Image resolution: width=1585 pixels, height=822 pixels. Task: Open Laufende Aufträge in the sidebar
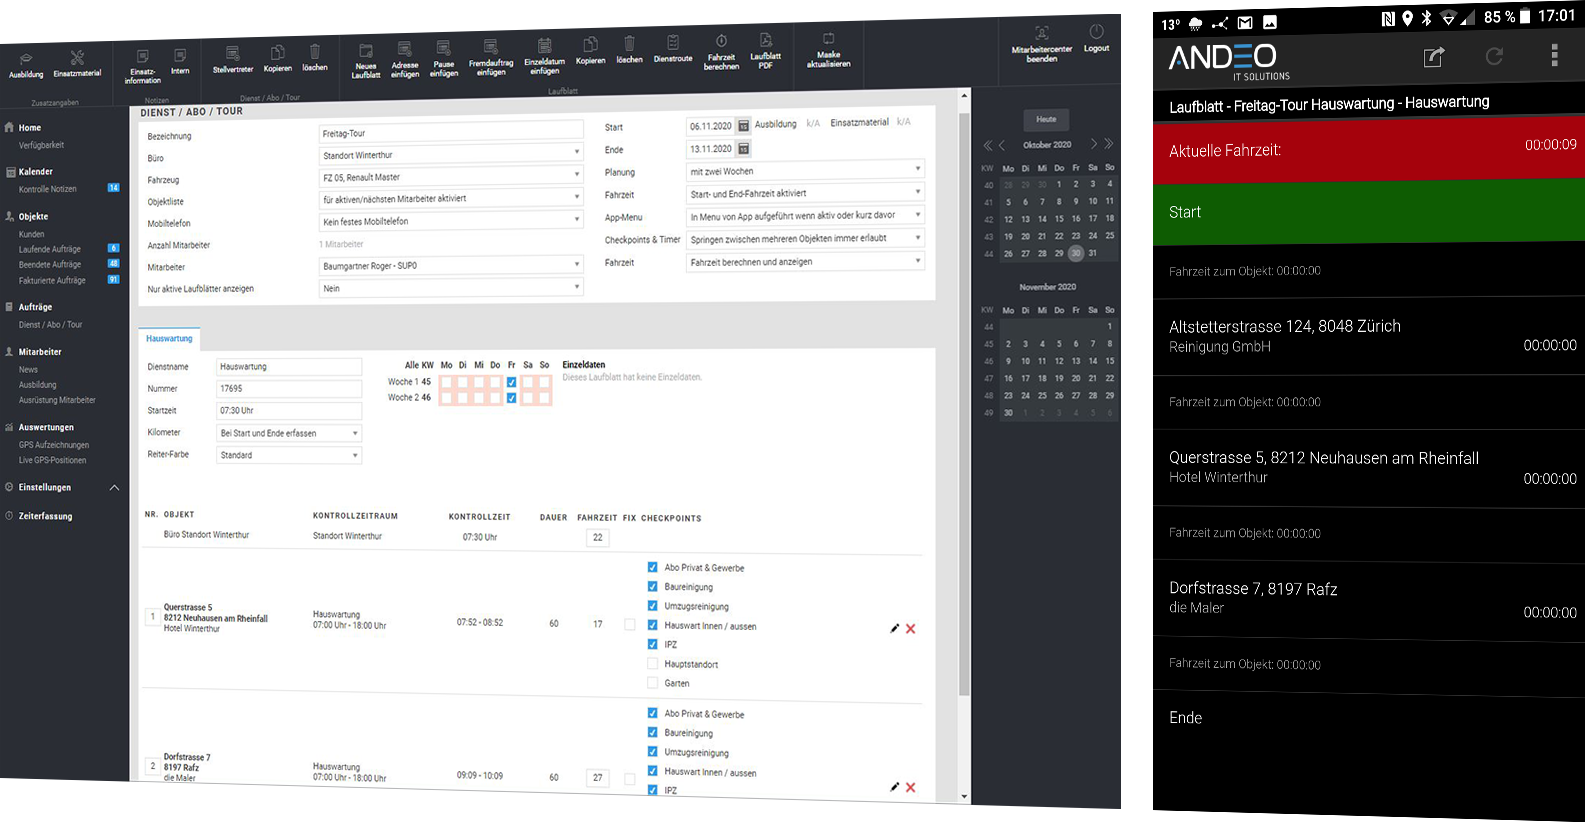click(50, 249)
